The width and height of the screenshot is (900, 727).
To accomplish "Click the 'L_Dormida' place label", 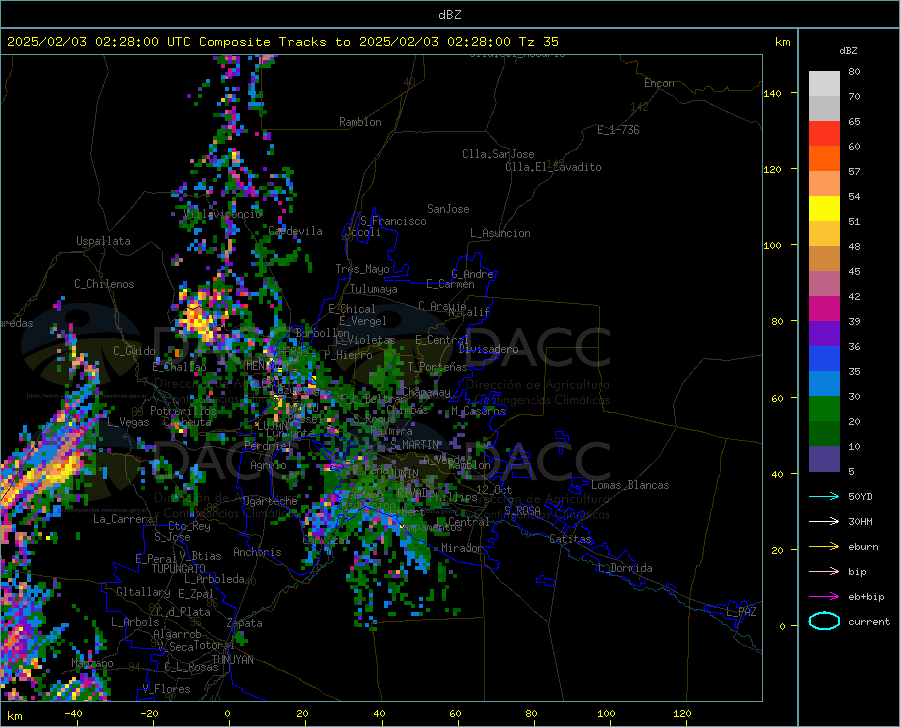I will 624,569.
